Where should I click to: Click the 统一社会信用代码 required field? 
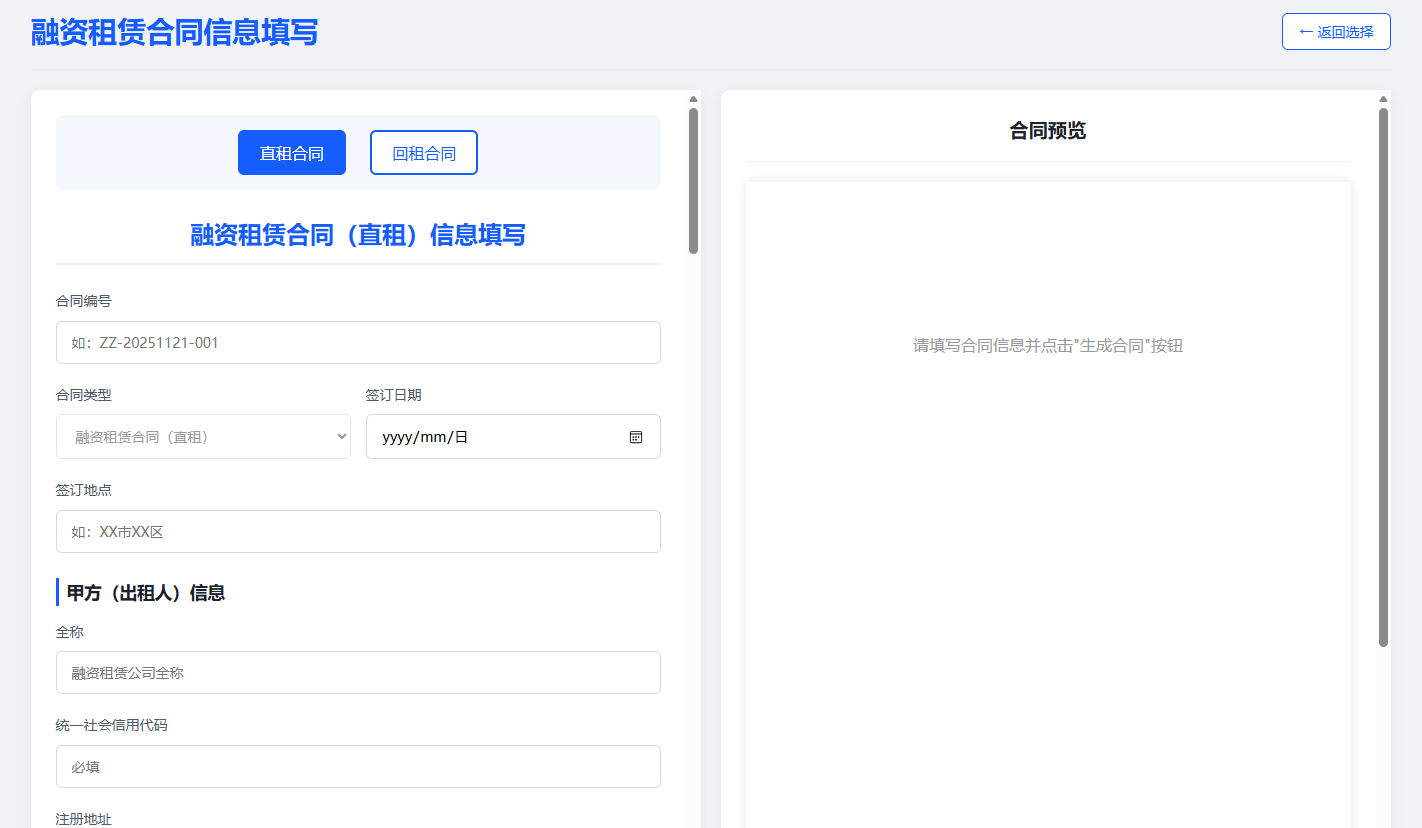pyautogui.click(x=358, y=766)
